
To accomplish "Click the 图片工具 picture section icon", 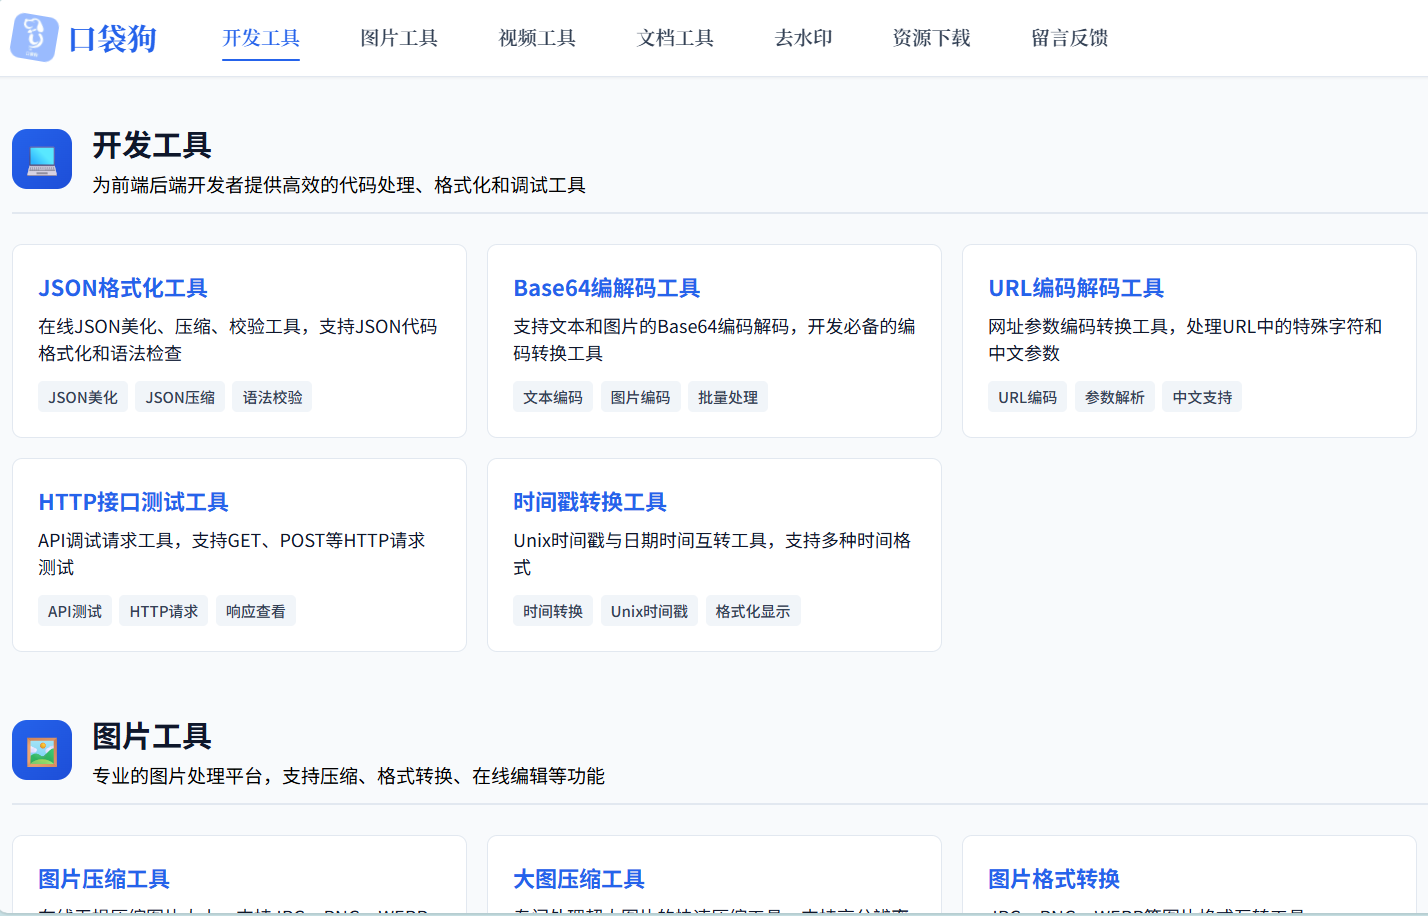I will [41, 749].
